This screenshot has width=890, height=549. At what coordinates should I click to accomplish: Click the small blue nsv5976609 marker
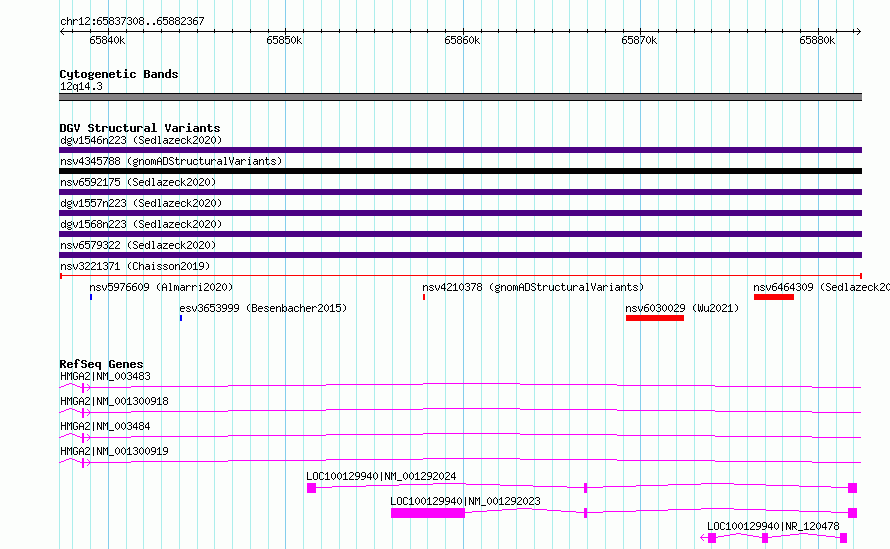91,297
